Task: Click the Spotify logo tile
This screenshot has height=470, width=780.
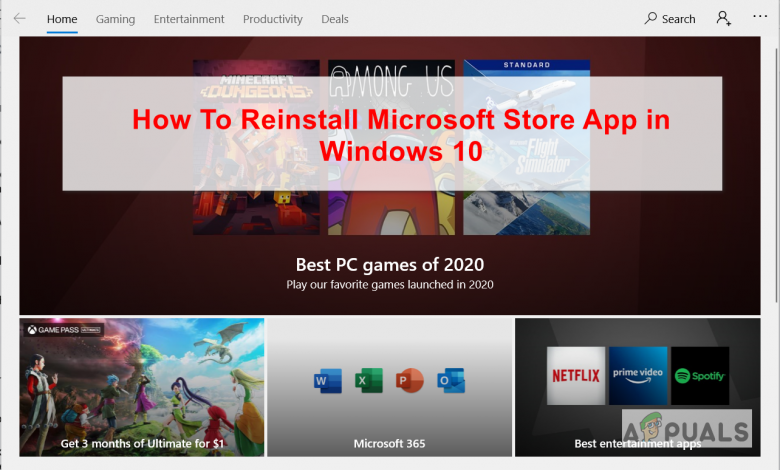Action: (x=700, y=376)
